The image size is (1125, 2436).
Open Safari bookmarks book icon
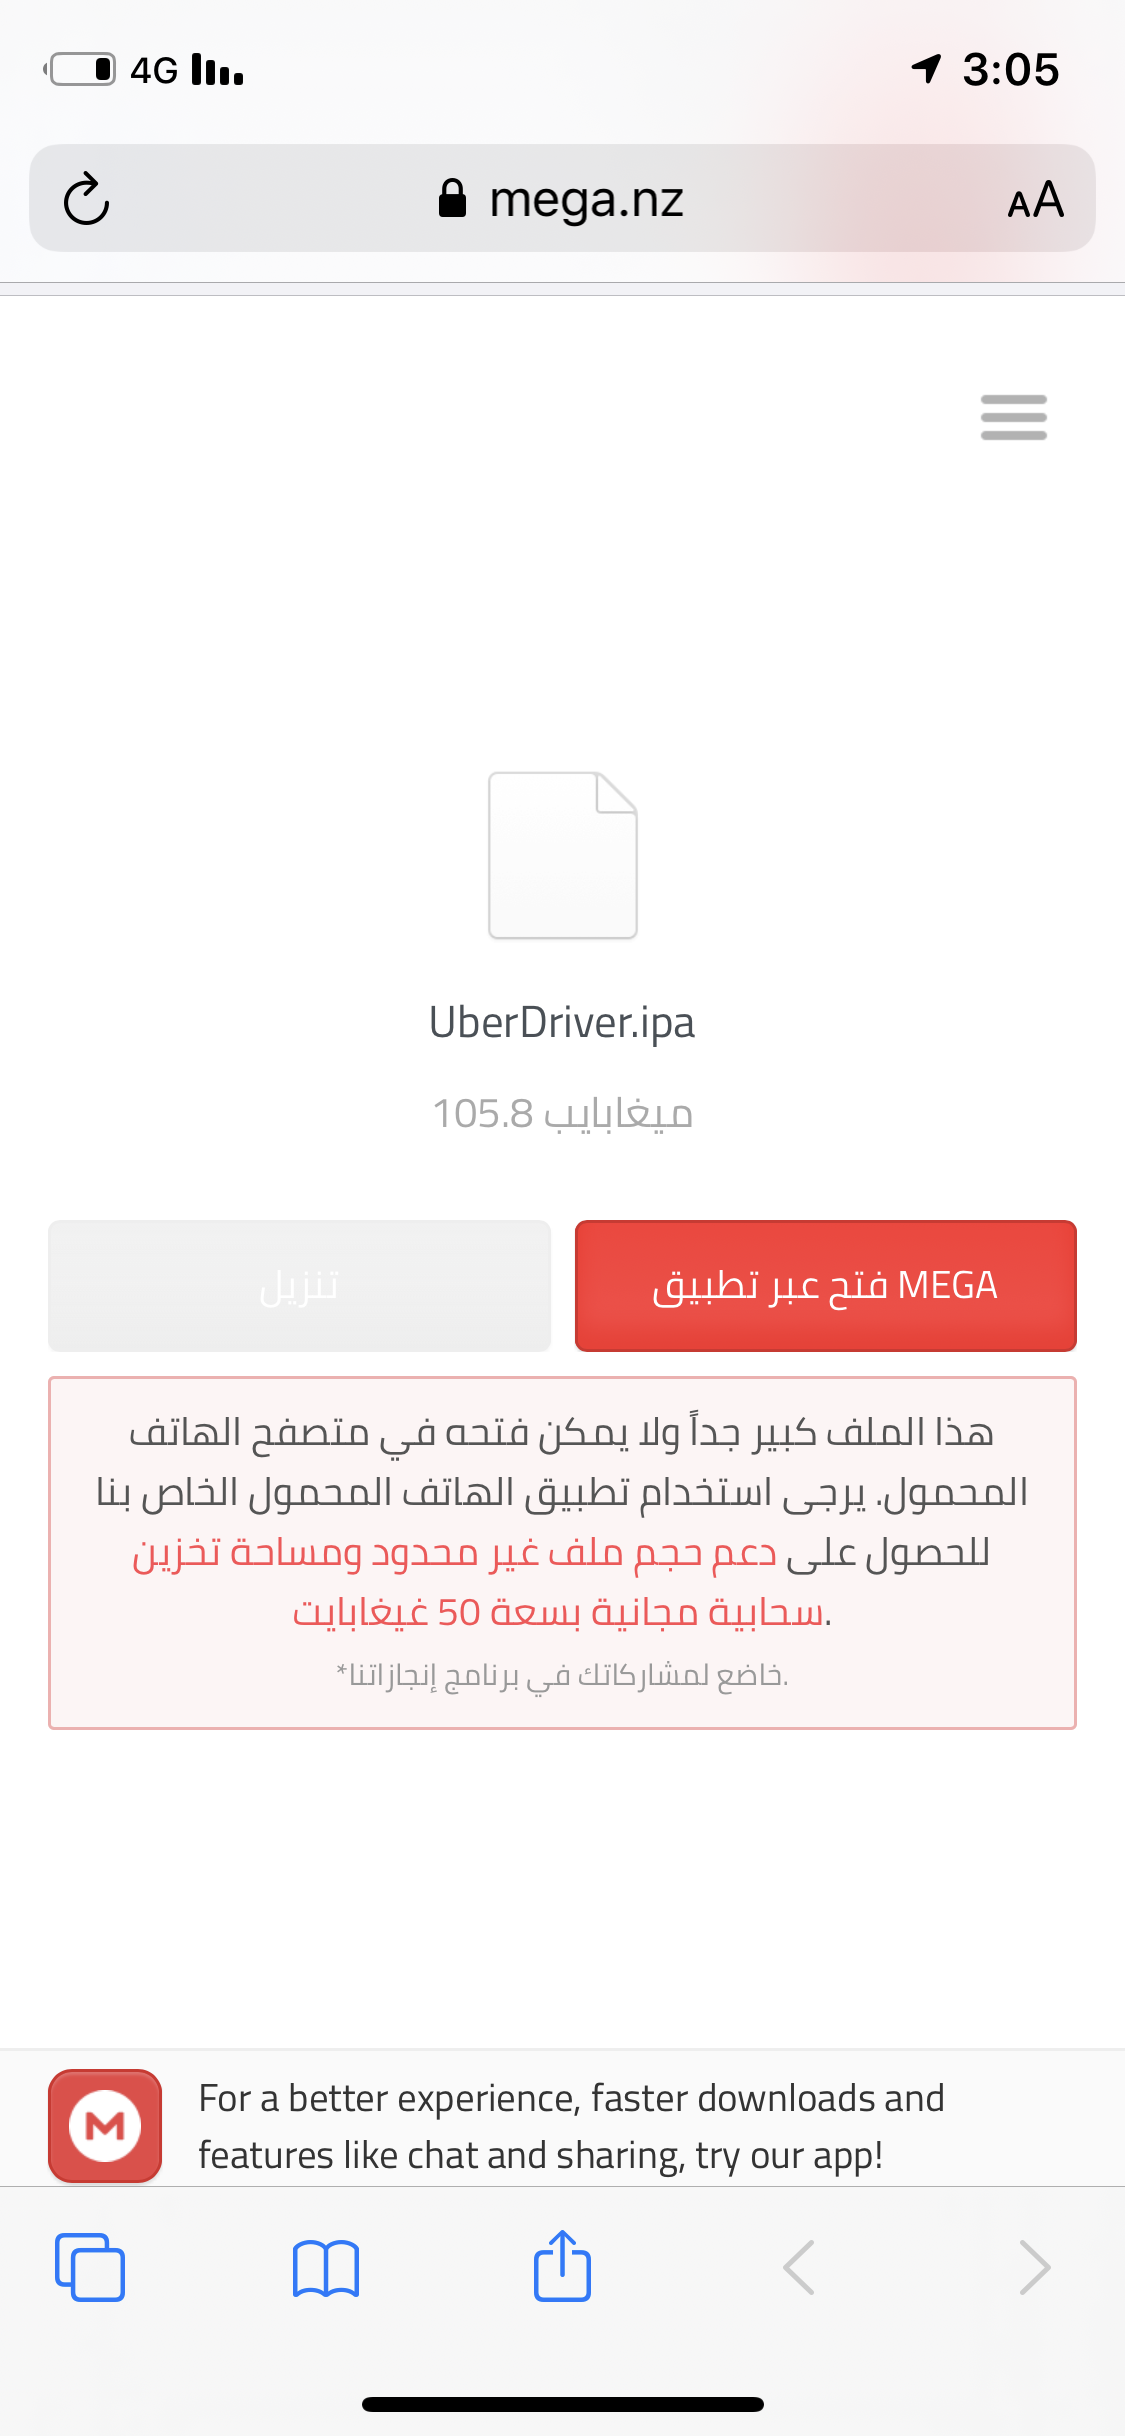pos(326,2267)
